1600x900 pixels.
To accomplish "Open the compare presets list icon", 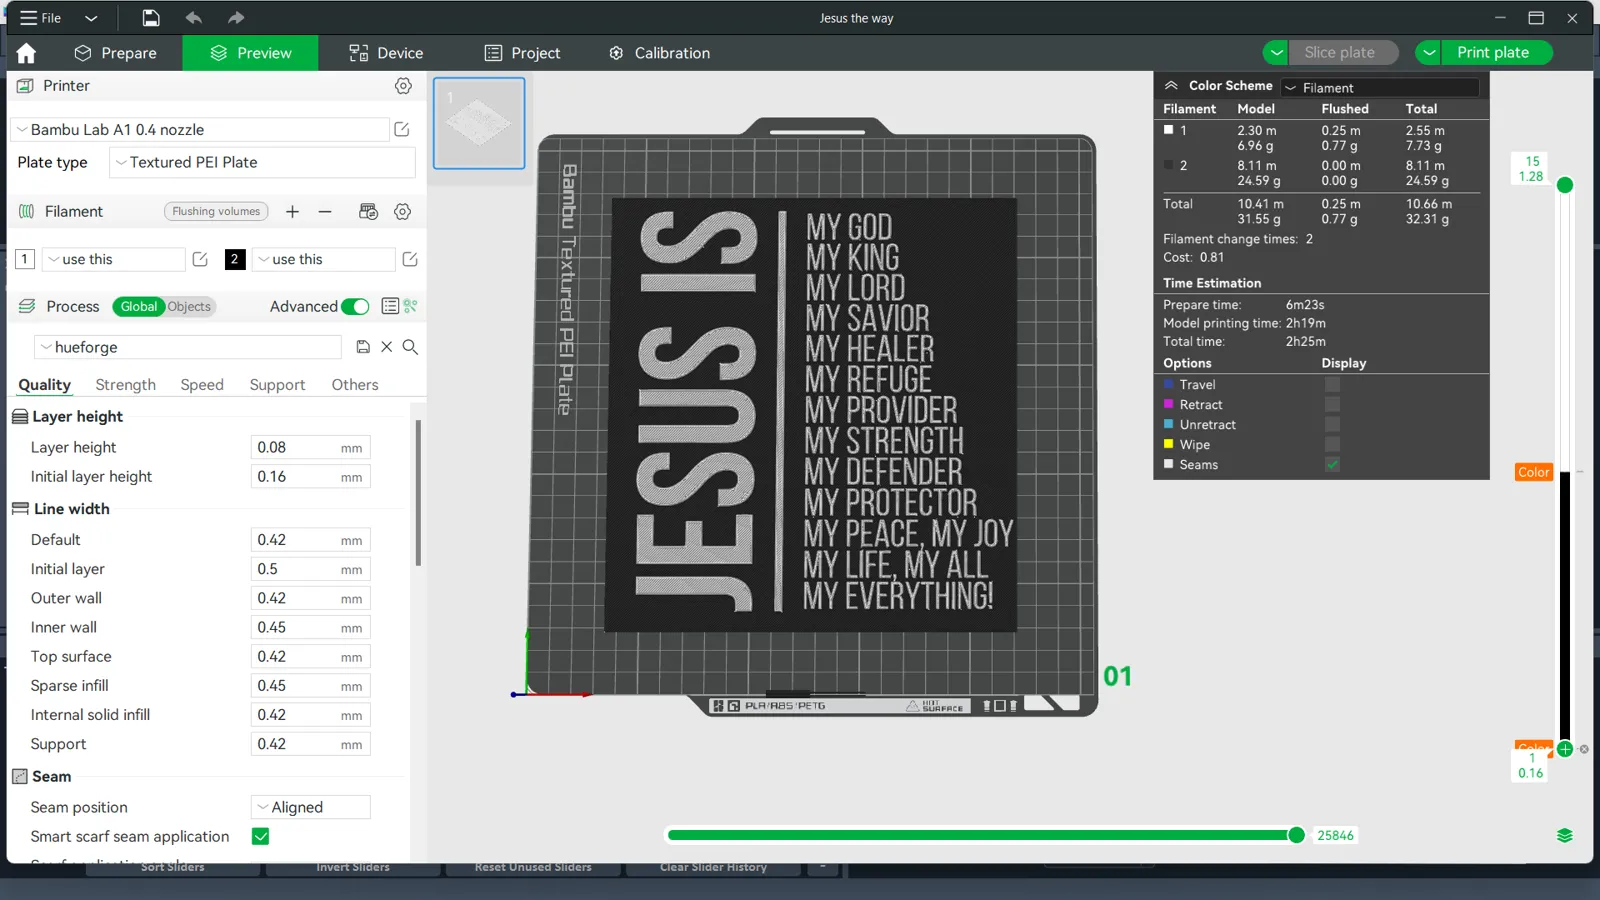I will tap(390, 306).
